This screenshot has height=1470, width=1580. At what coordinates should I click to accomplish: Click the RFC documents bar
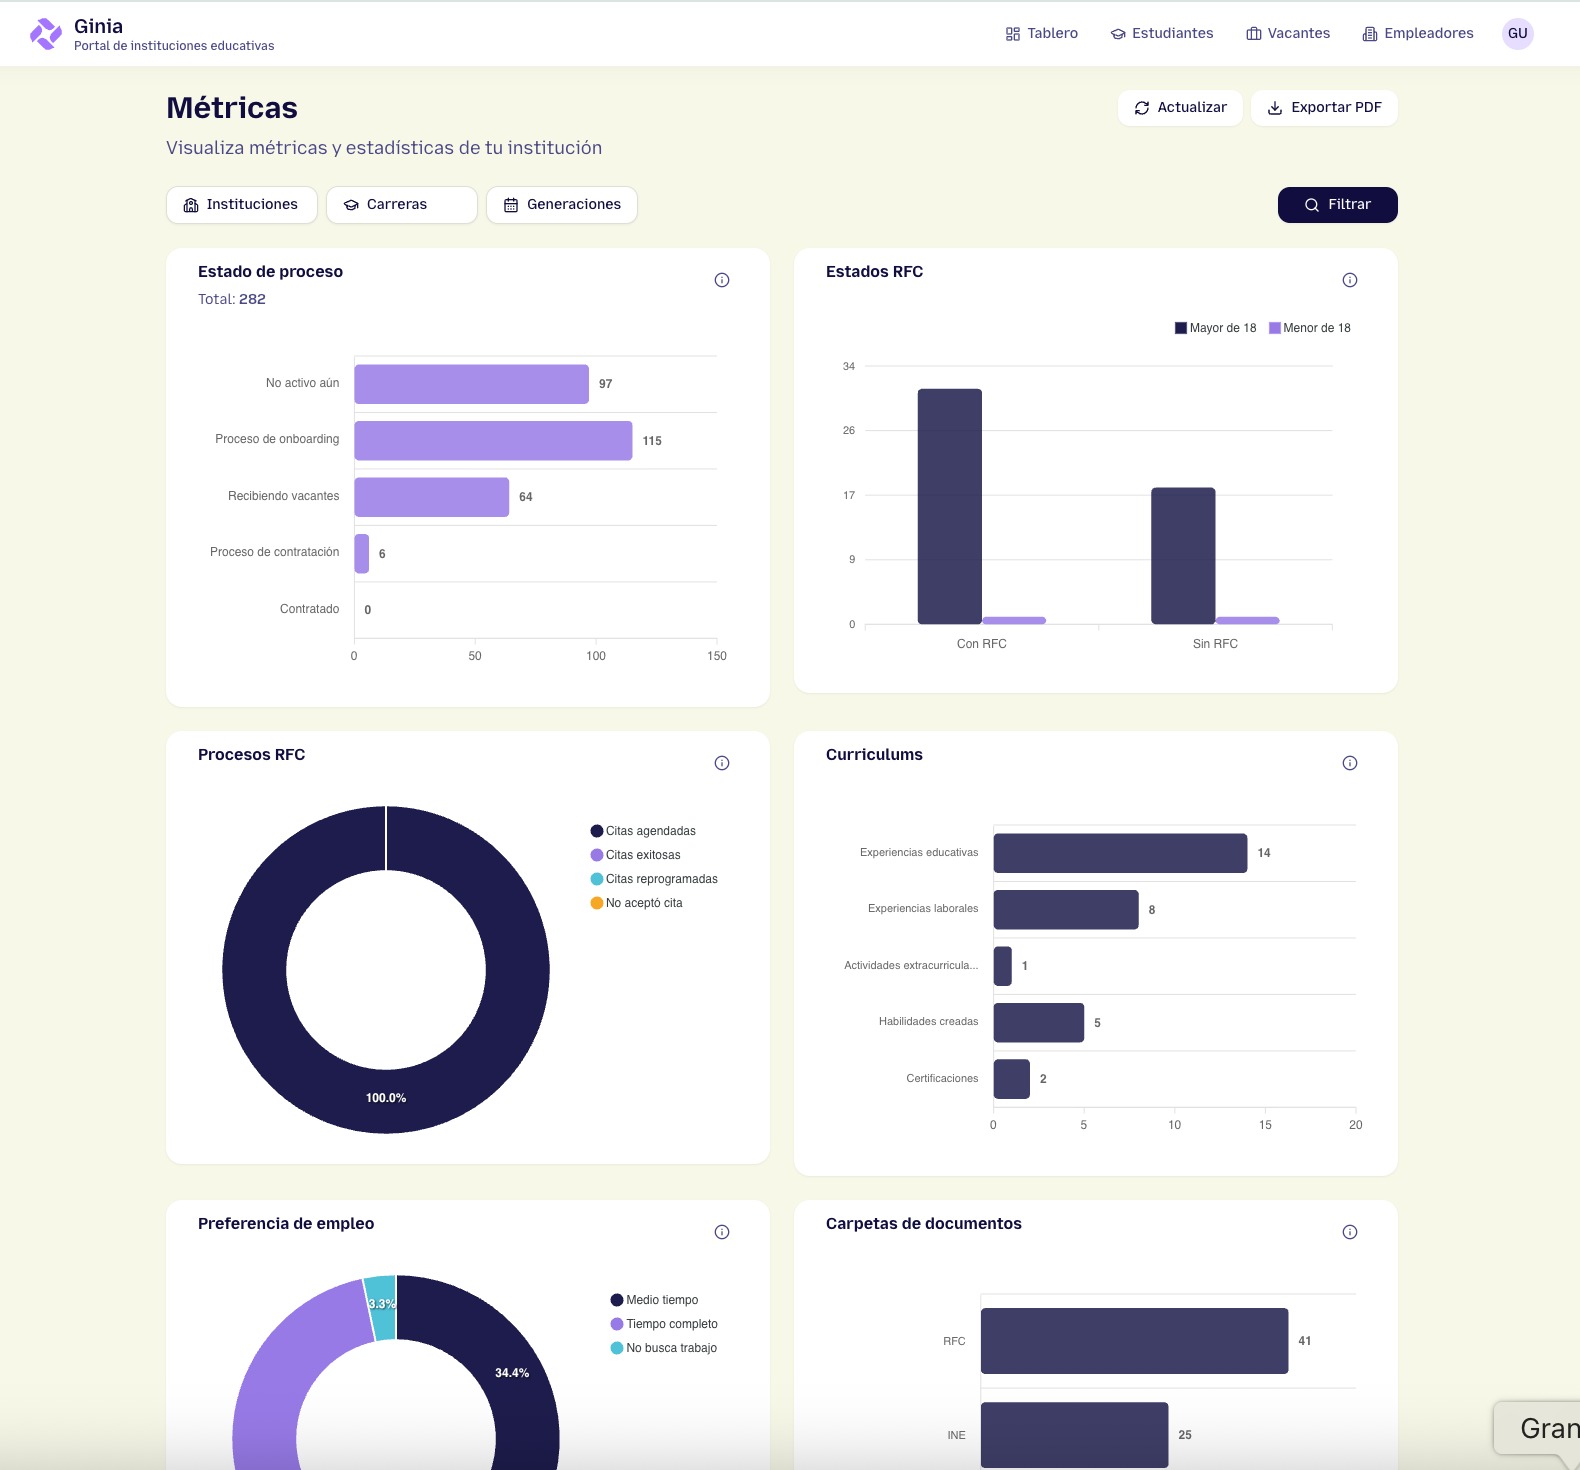[x=1135, y=1341]
